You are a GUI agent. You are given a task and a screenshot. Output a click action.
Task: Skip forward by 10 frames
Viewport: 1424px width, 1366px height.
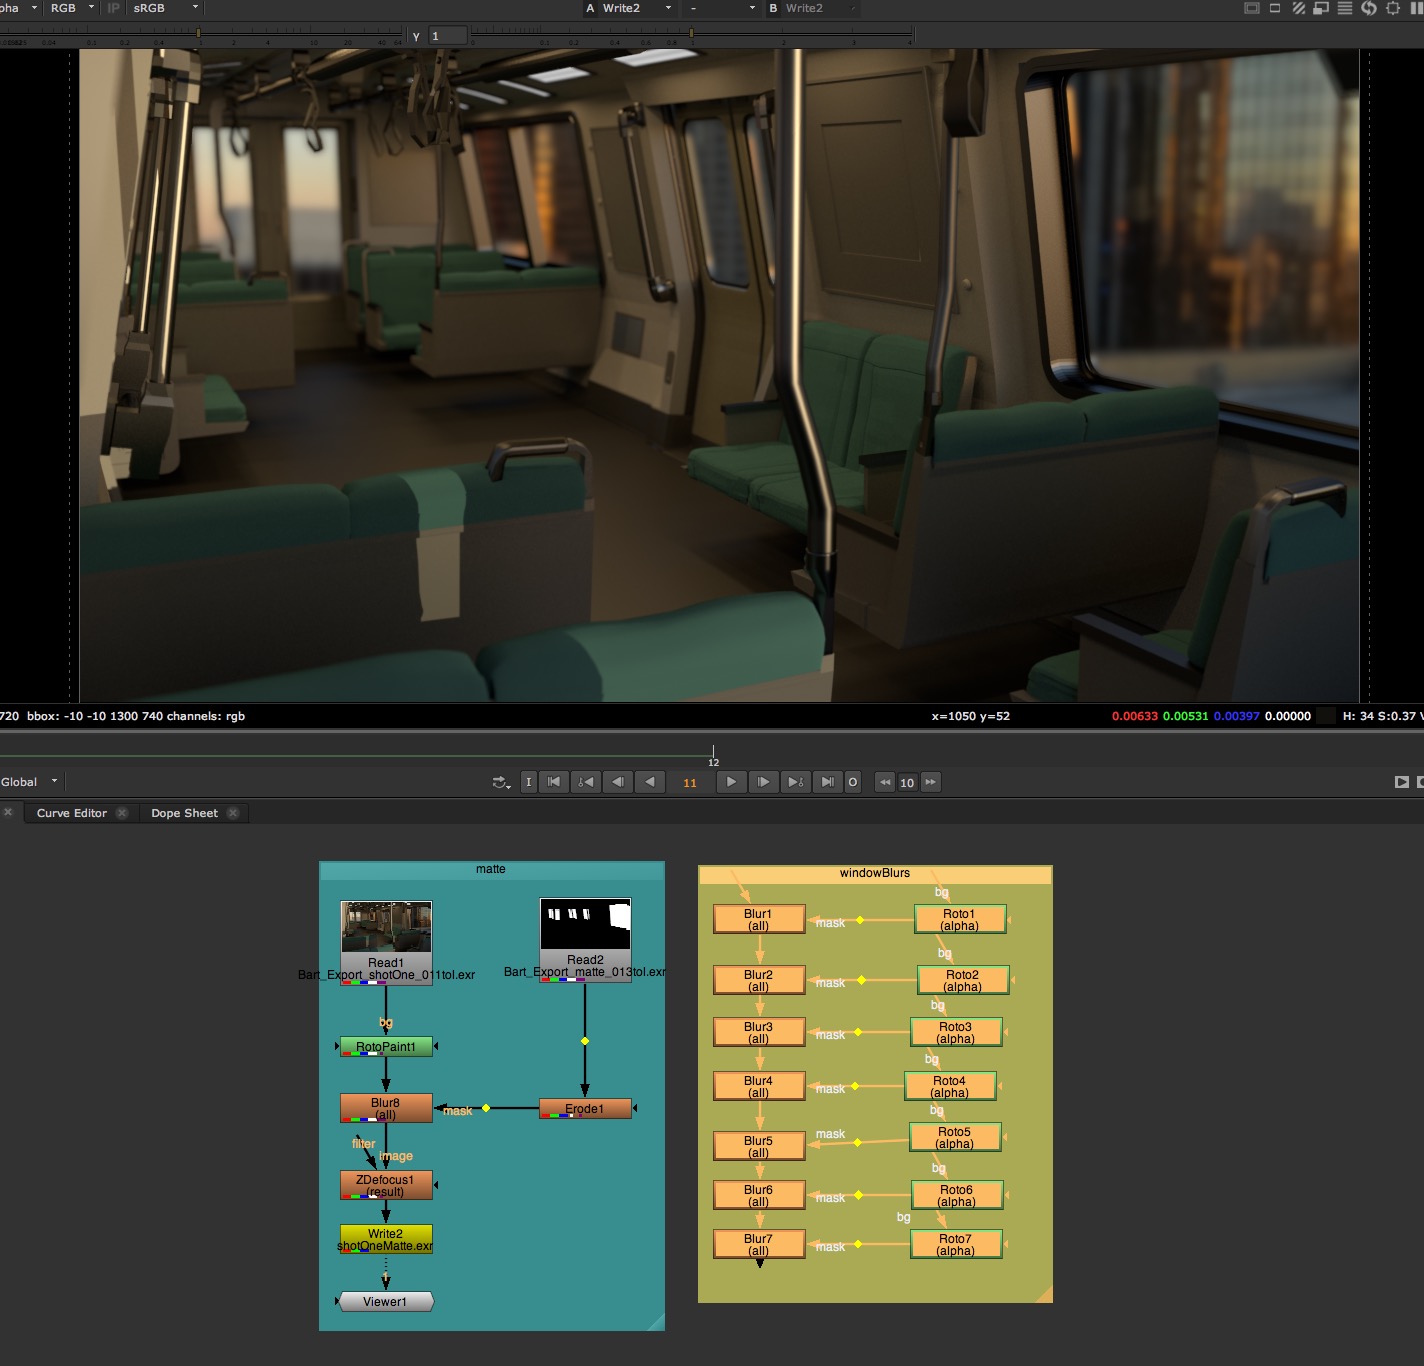(931, 782)
